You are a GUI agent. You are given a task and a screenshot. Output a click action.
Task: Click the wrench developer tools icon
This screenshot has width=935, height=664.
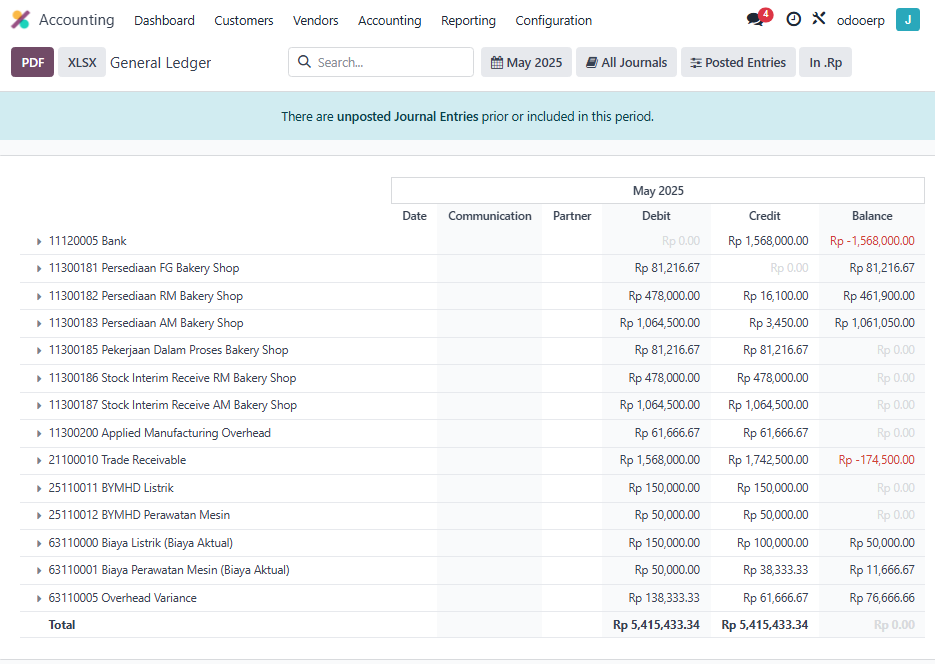point(819,19)
